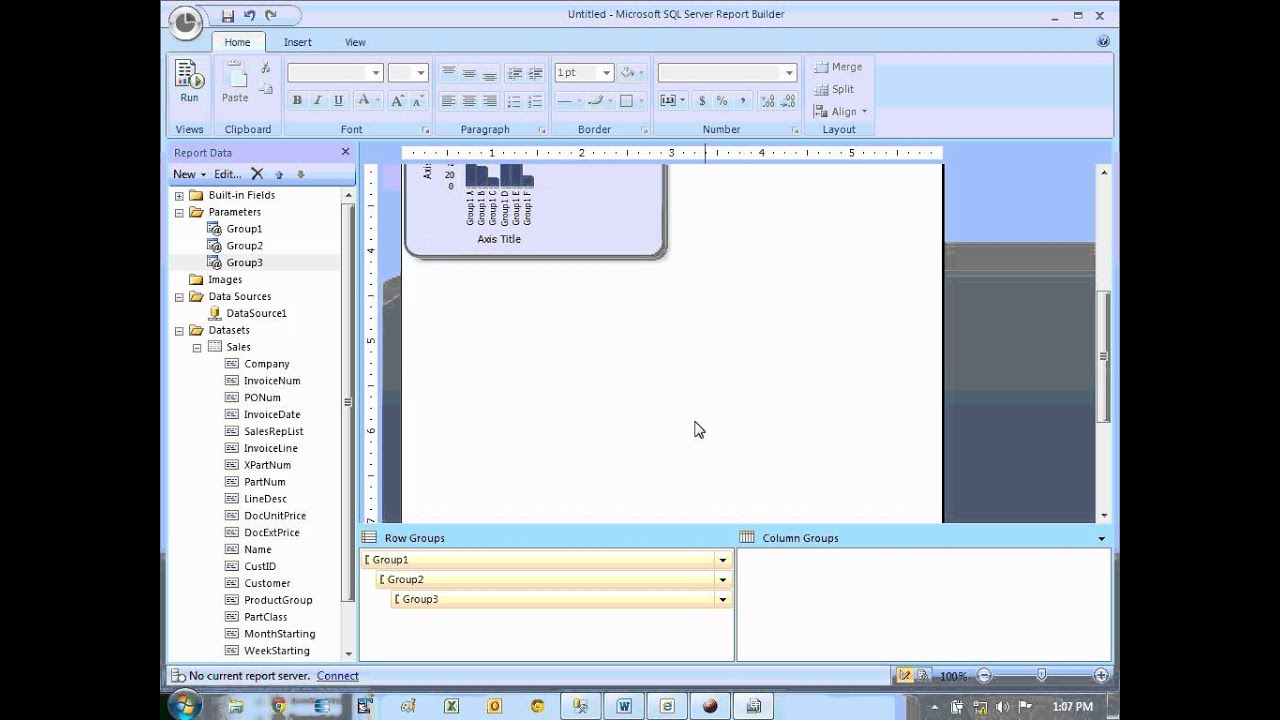Click Edit... in Report Data toolbar
This screenshot has height=720, width=1280.
(228, 174)
